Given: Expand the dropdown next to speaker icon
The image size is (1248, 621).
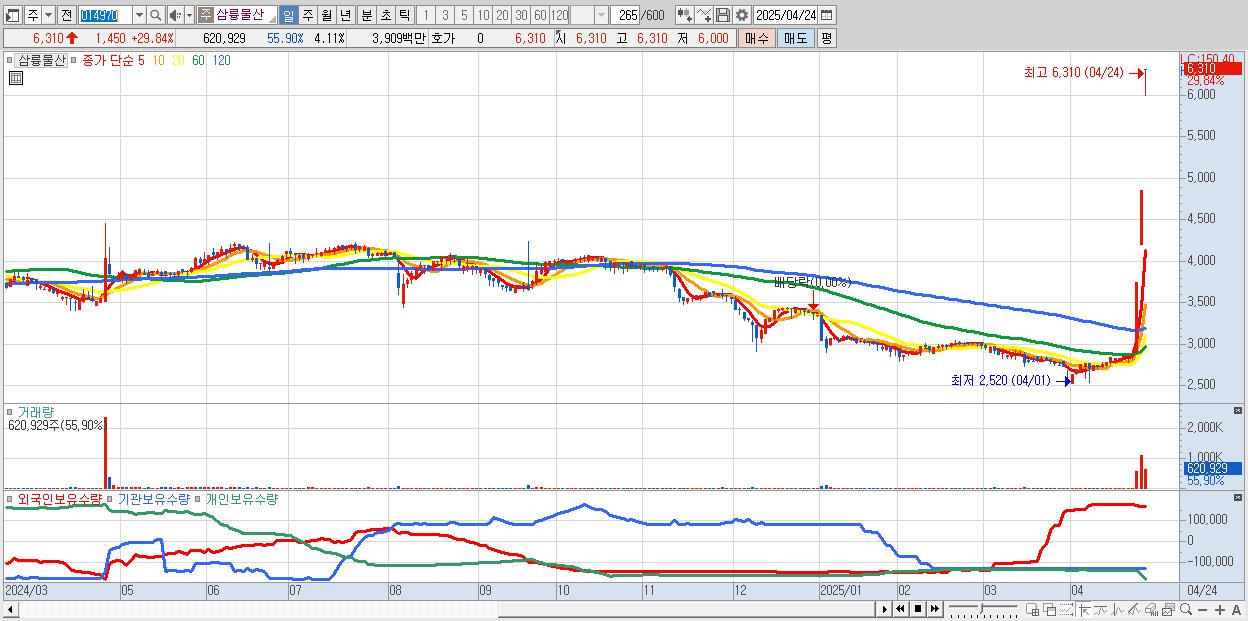Looking at the screenshot, I should coord(189,15).
